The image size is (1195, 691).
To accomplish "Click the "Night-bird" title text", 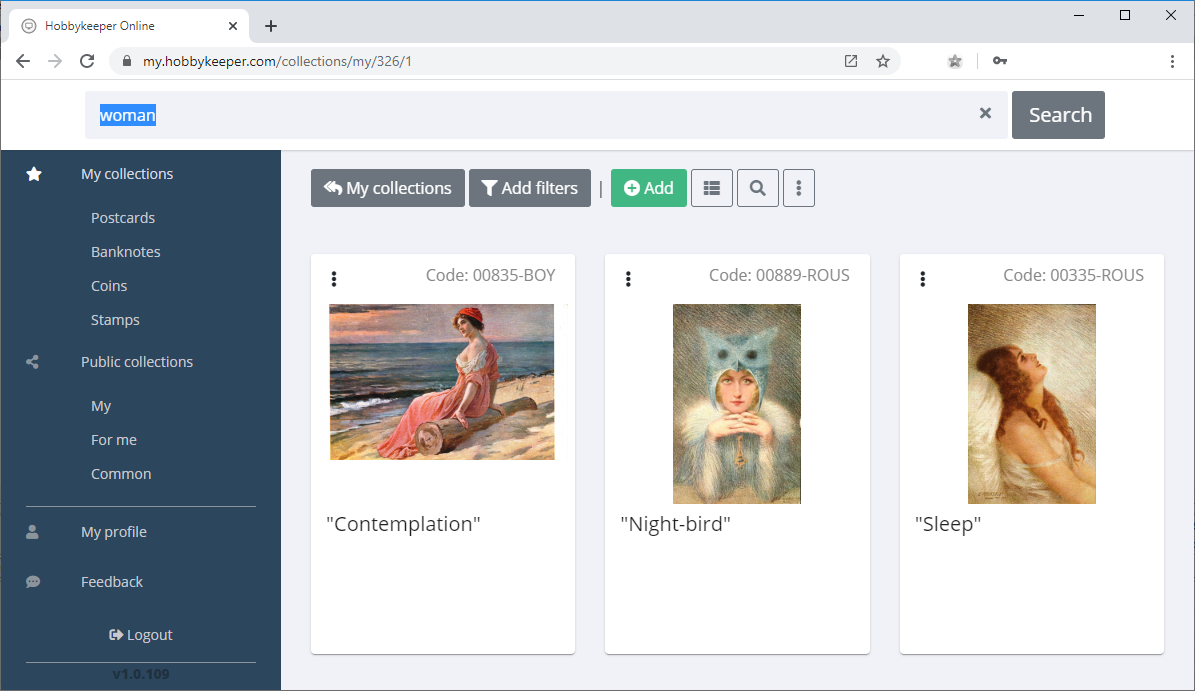I will click(x=675, y=524).
